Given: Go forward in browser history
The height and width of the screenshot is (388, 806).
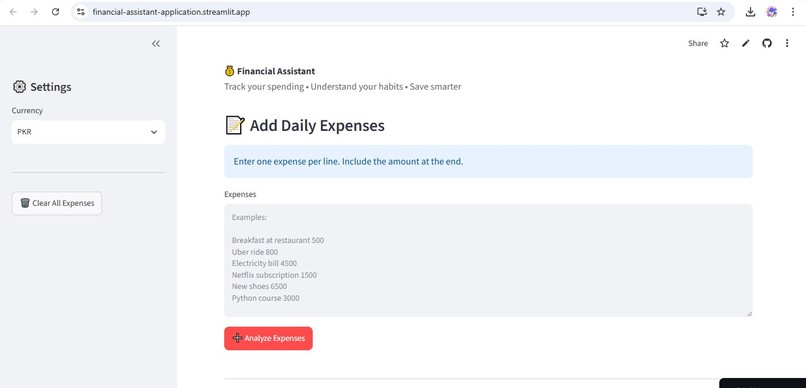Looking at the screenshot, I should coord(34,12).
